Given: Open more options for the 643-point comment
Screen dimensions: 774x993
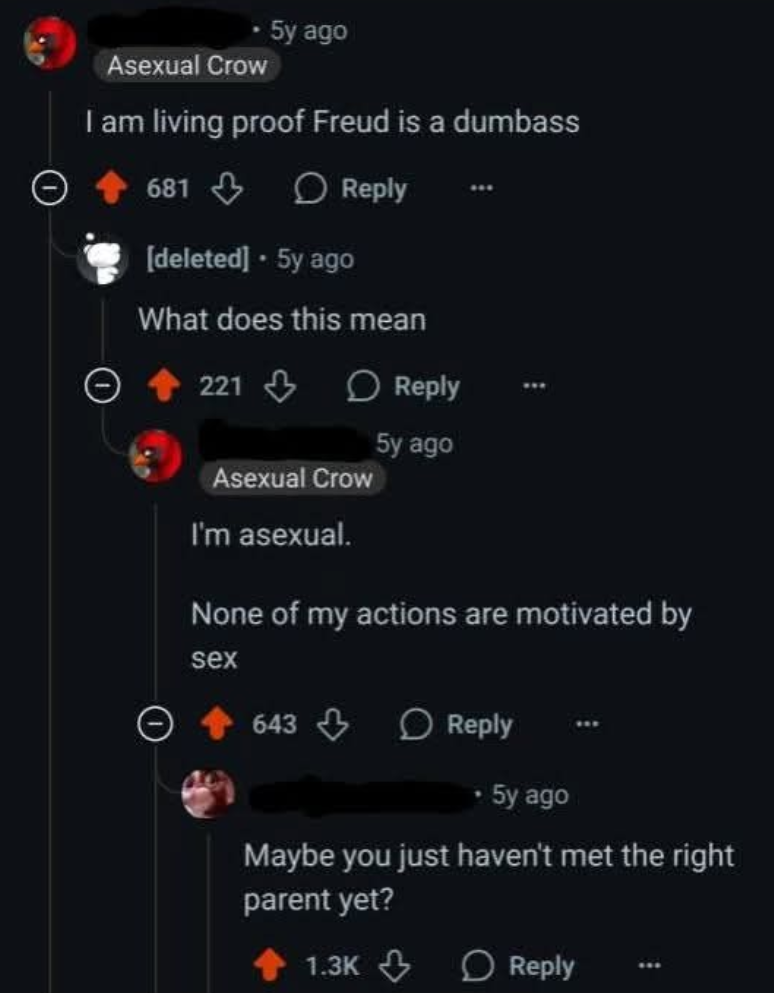Looking at the screenshot, I should (590, 724).
